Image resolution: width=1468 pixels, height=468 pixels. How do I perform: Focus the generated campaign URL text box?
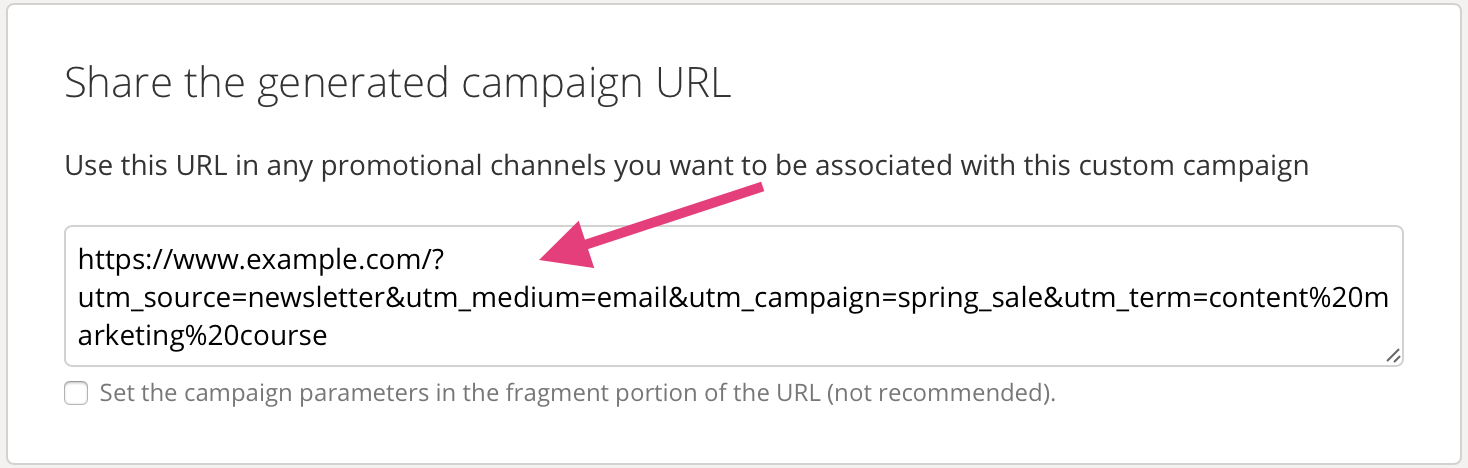point(734,296)
